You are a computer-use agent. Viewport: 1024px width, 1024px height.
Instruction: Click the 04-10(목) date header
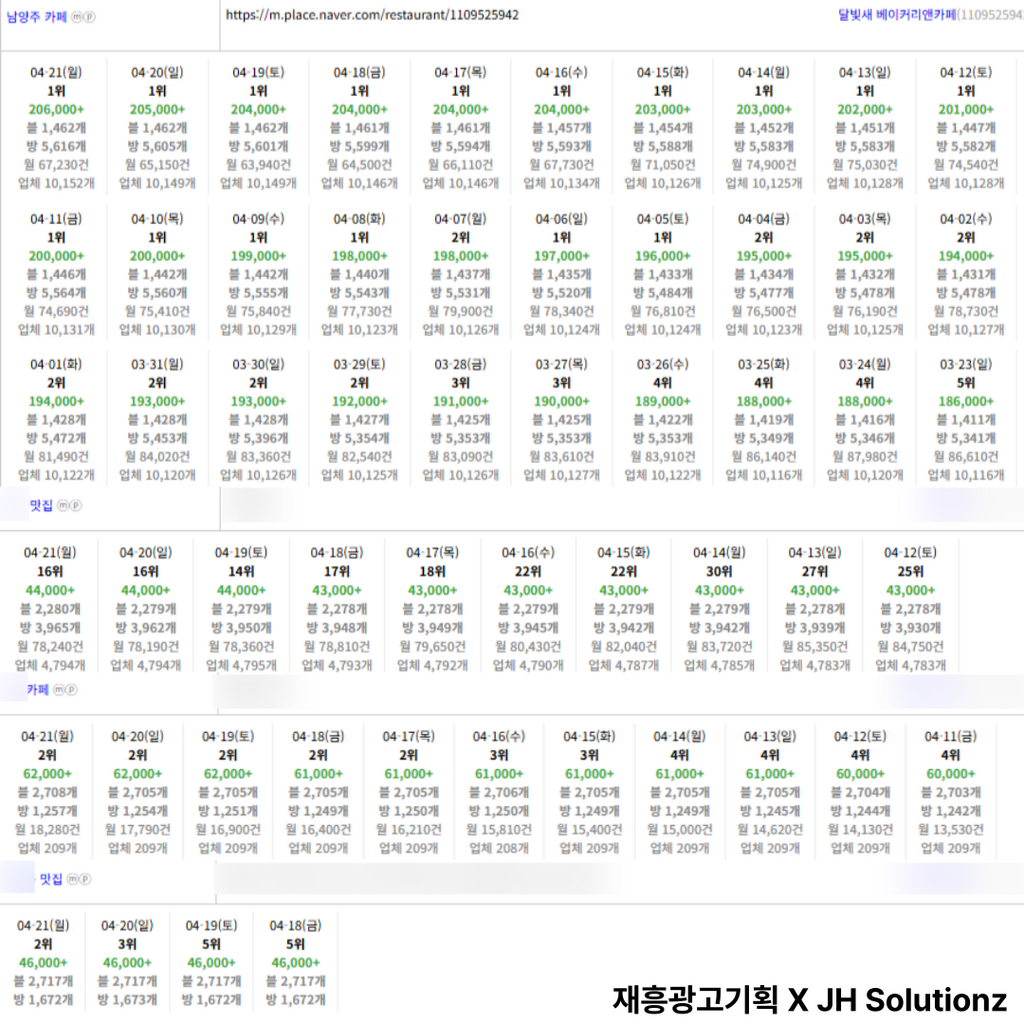[157, 219]
